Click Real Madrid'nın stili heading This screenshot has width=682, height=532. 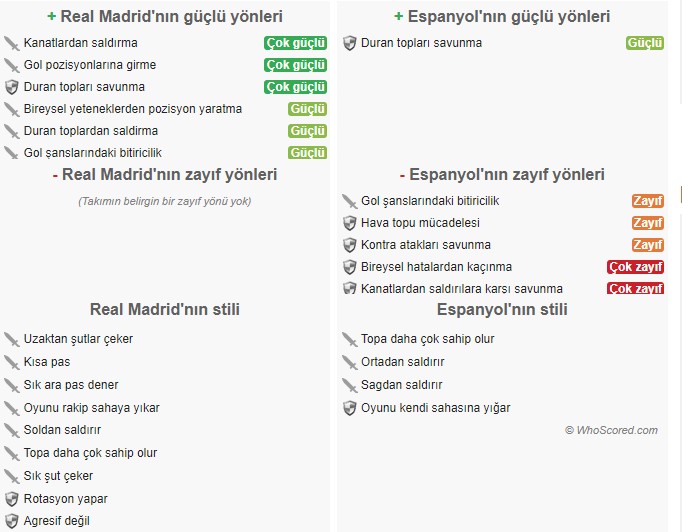tap(164, 309)
